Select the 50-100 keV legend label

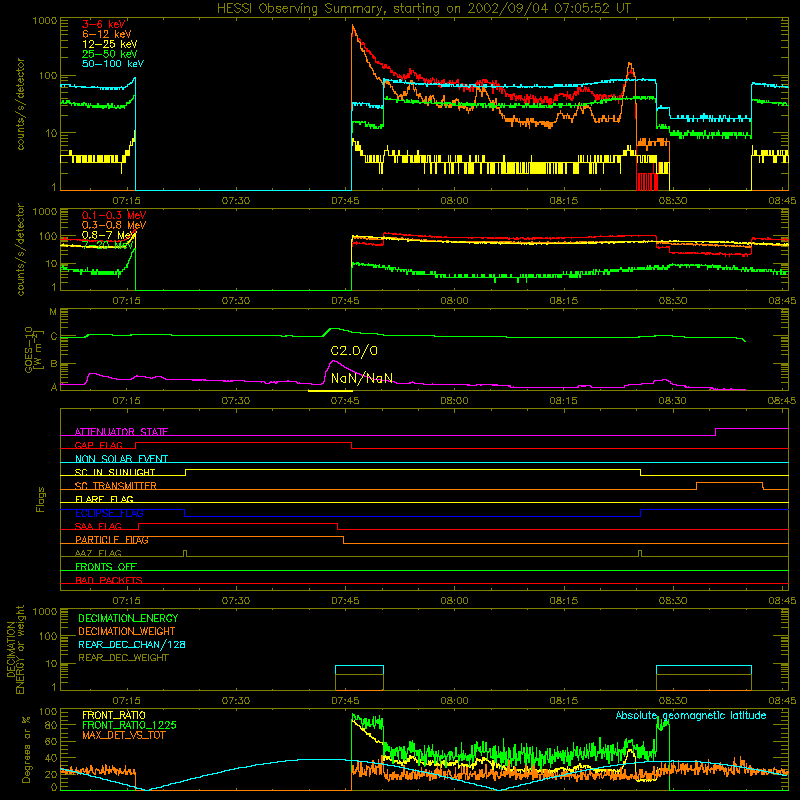click(x=113, y=64)
